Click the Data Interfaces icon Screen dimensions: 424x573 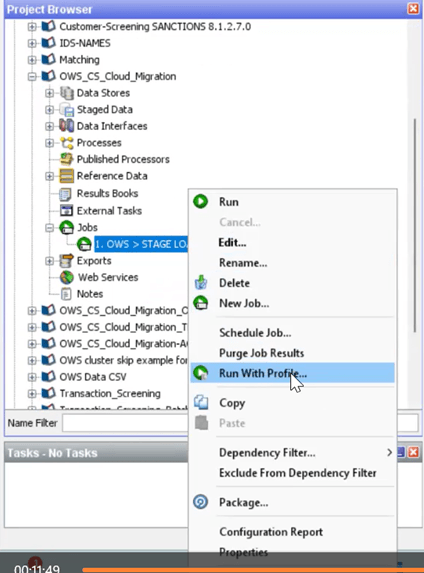point(67,126)
